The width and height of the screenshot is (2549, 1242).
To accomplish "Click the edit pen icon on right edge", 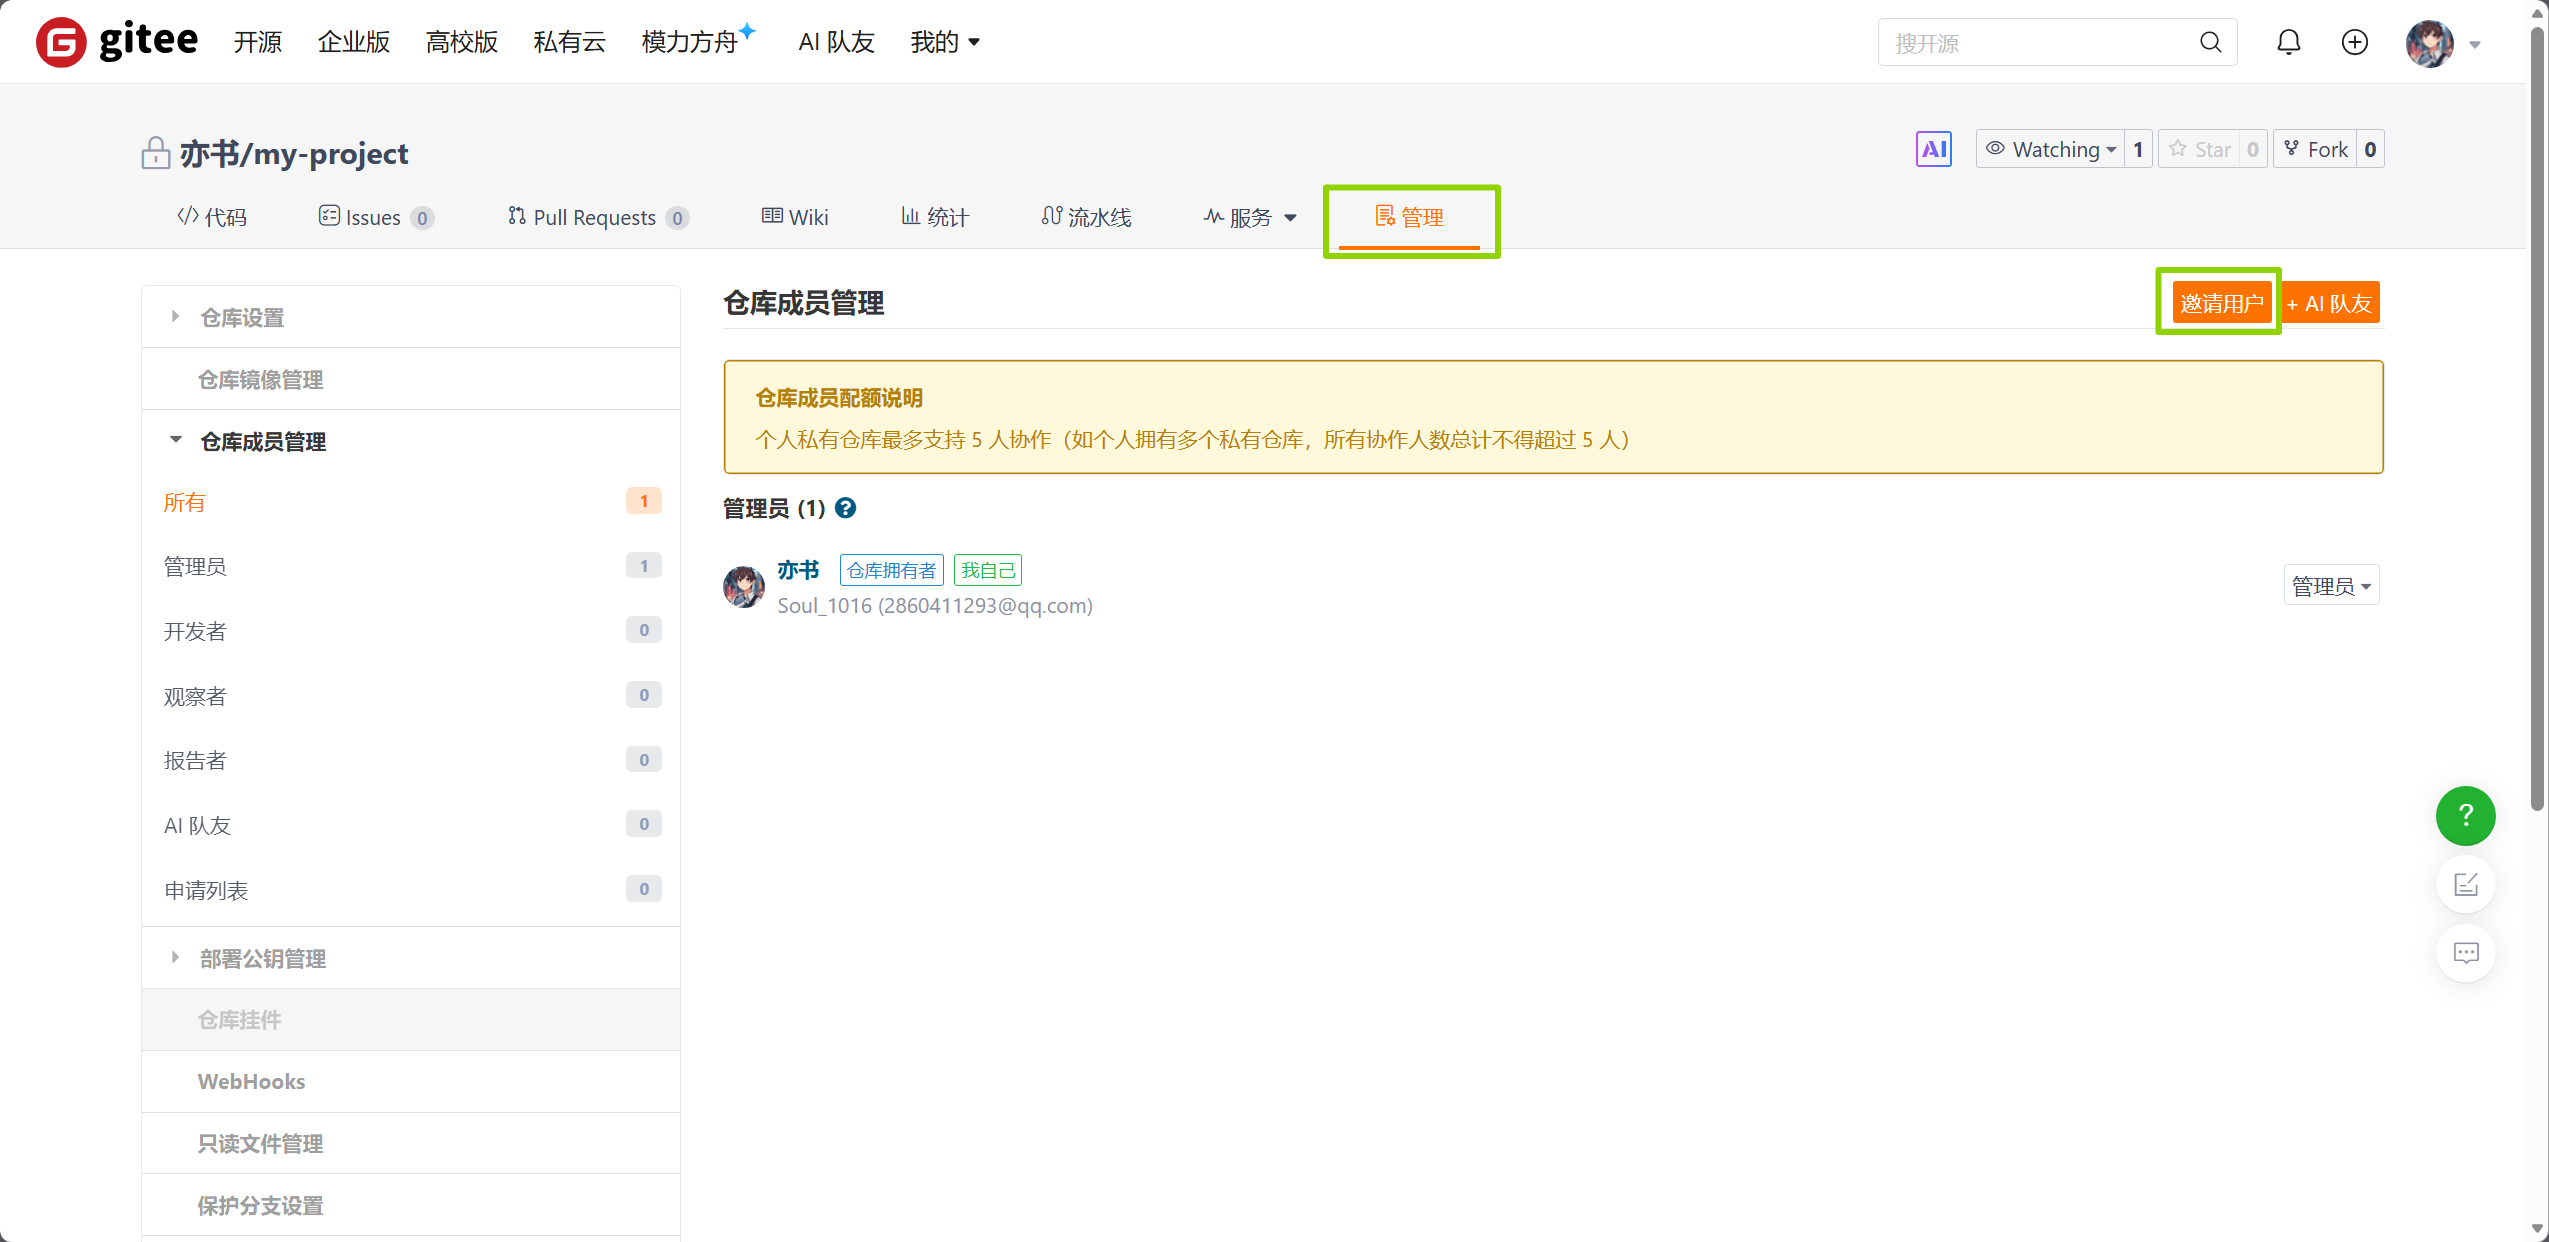I will [x=2464, y=884].
